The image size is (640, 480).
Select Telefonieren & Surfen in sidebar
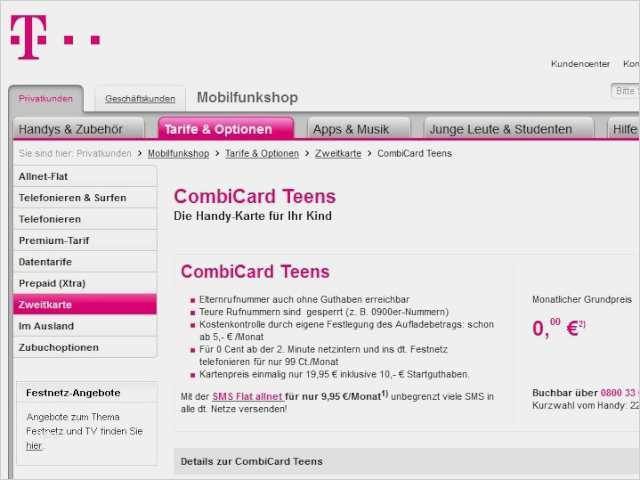(x=85, y=198)
